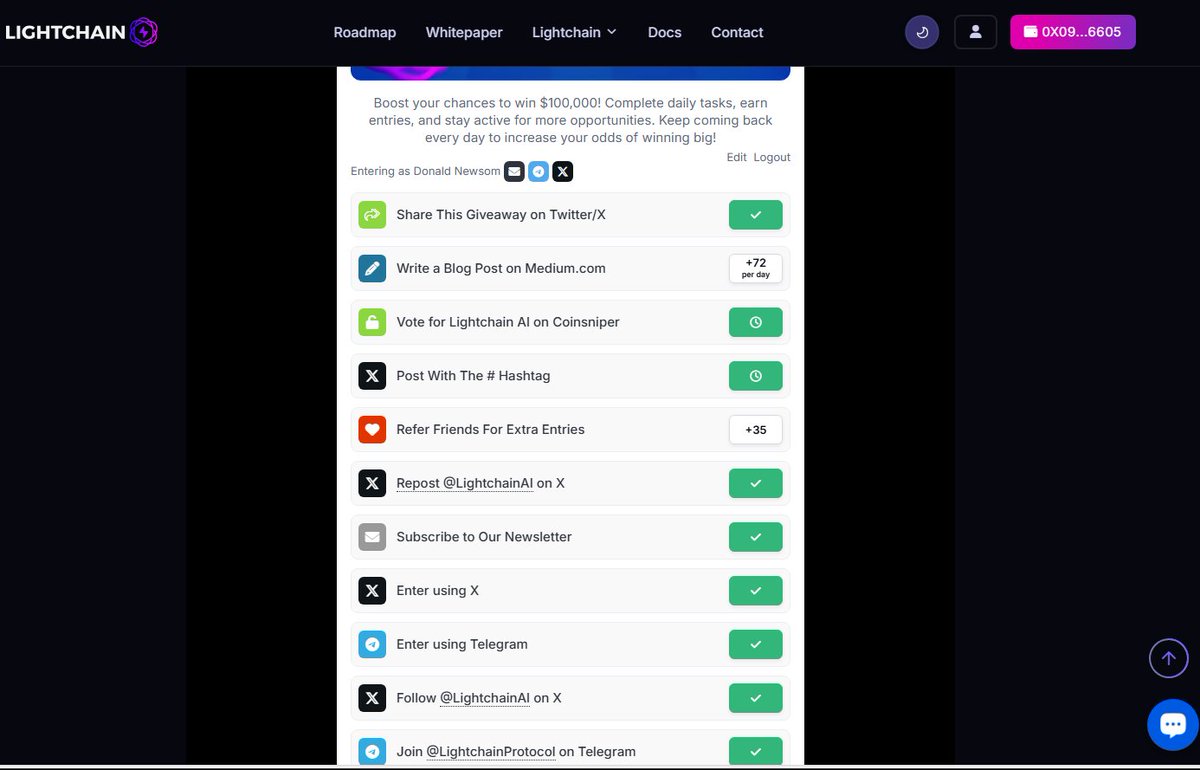This screenshot has height=770, width=1200.
Task: Click the green checkmark for Subscribe to Newsletter
Action: pos(756,537)
